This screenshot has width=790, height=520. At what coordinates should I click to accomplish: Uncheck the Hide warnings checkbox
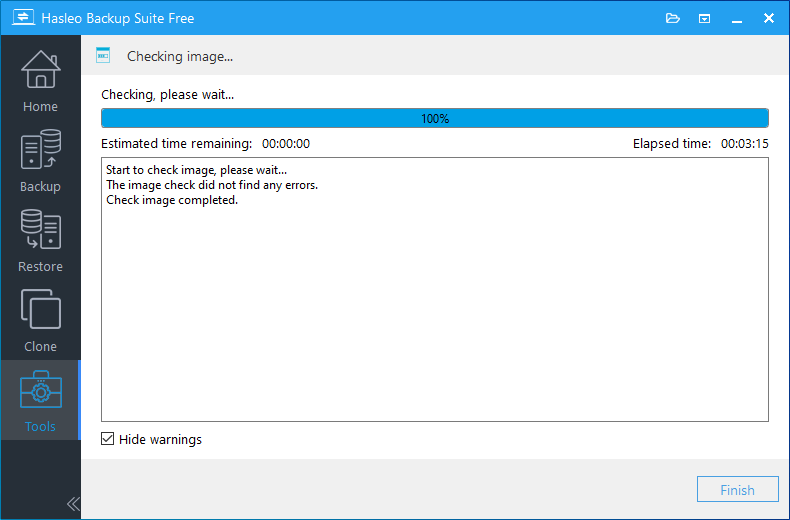(x=108, y=439)
